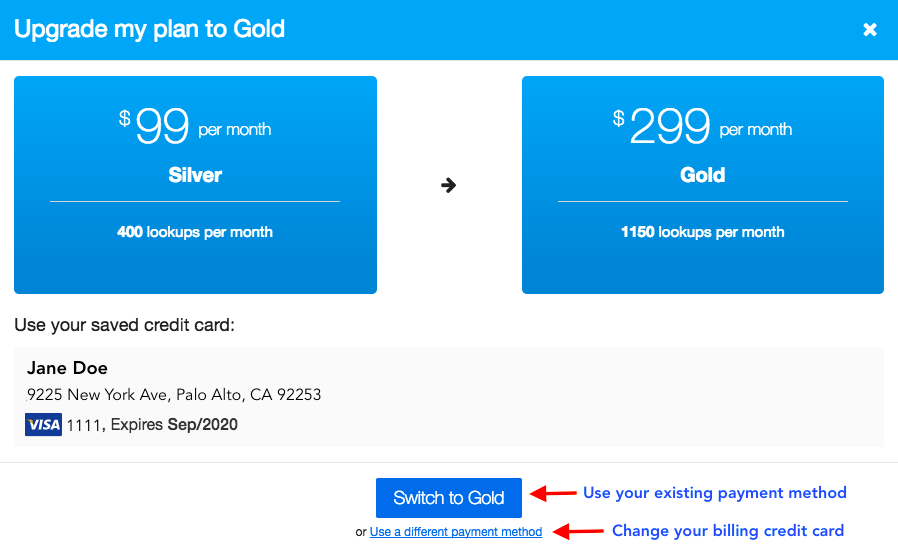The width and height of the screenshot is (898, 555).
Task: Click the 9225 New York Ave billing address
Action: tap(174, 395)
